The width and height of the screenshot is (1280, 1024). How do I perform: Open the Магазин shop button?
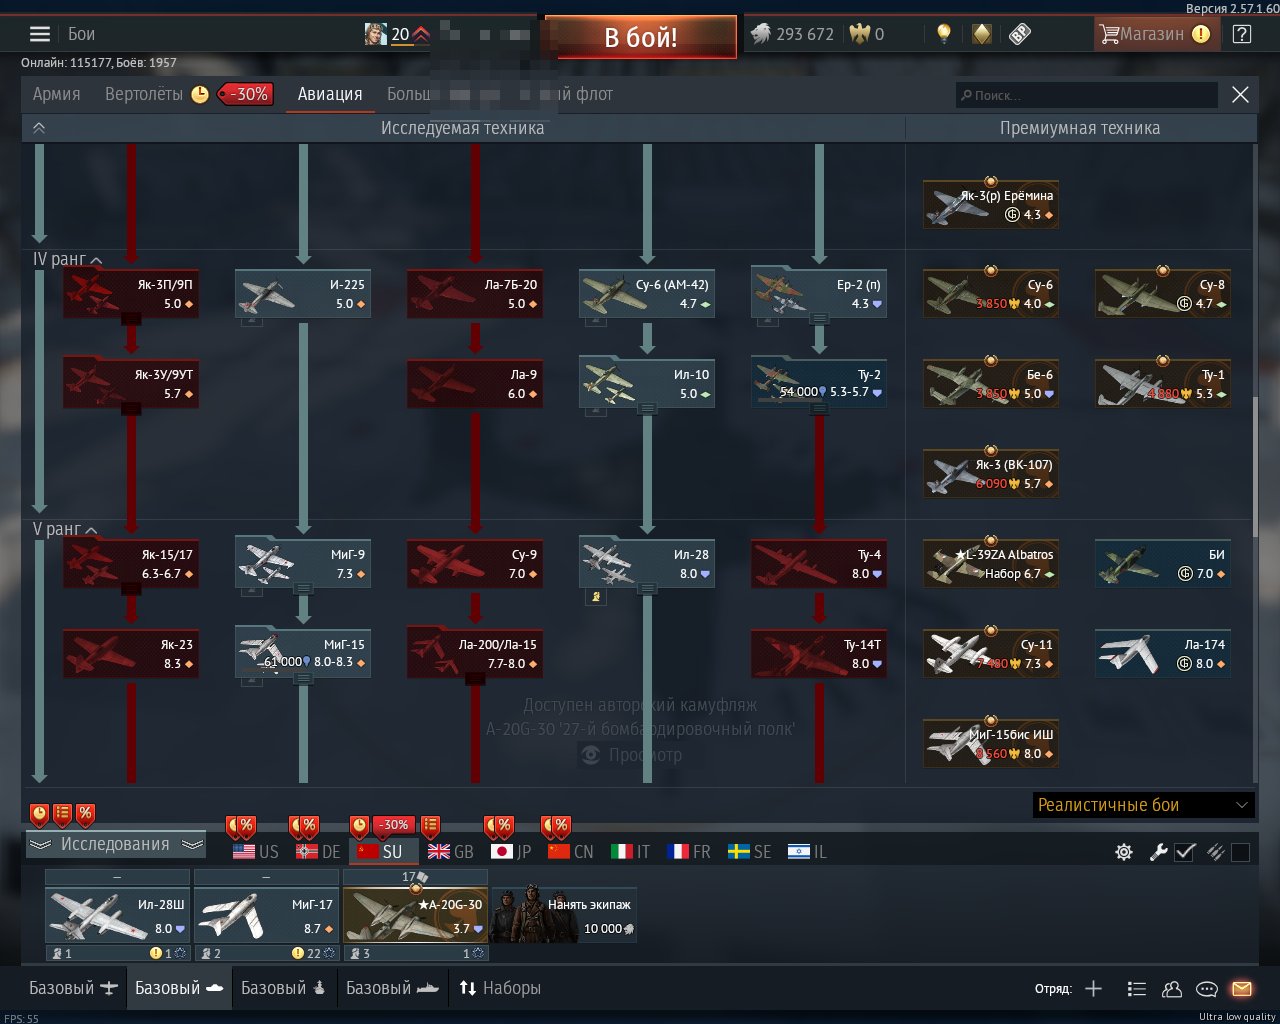1155,34
